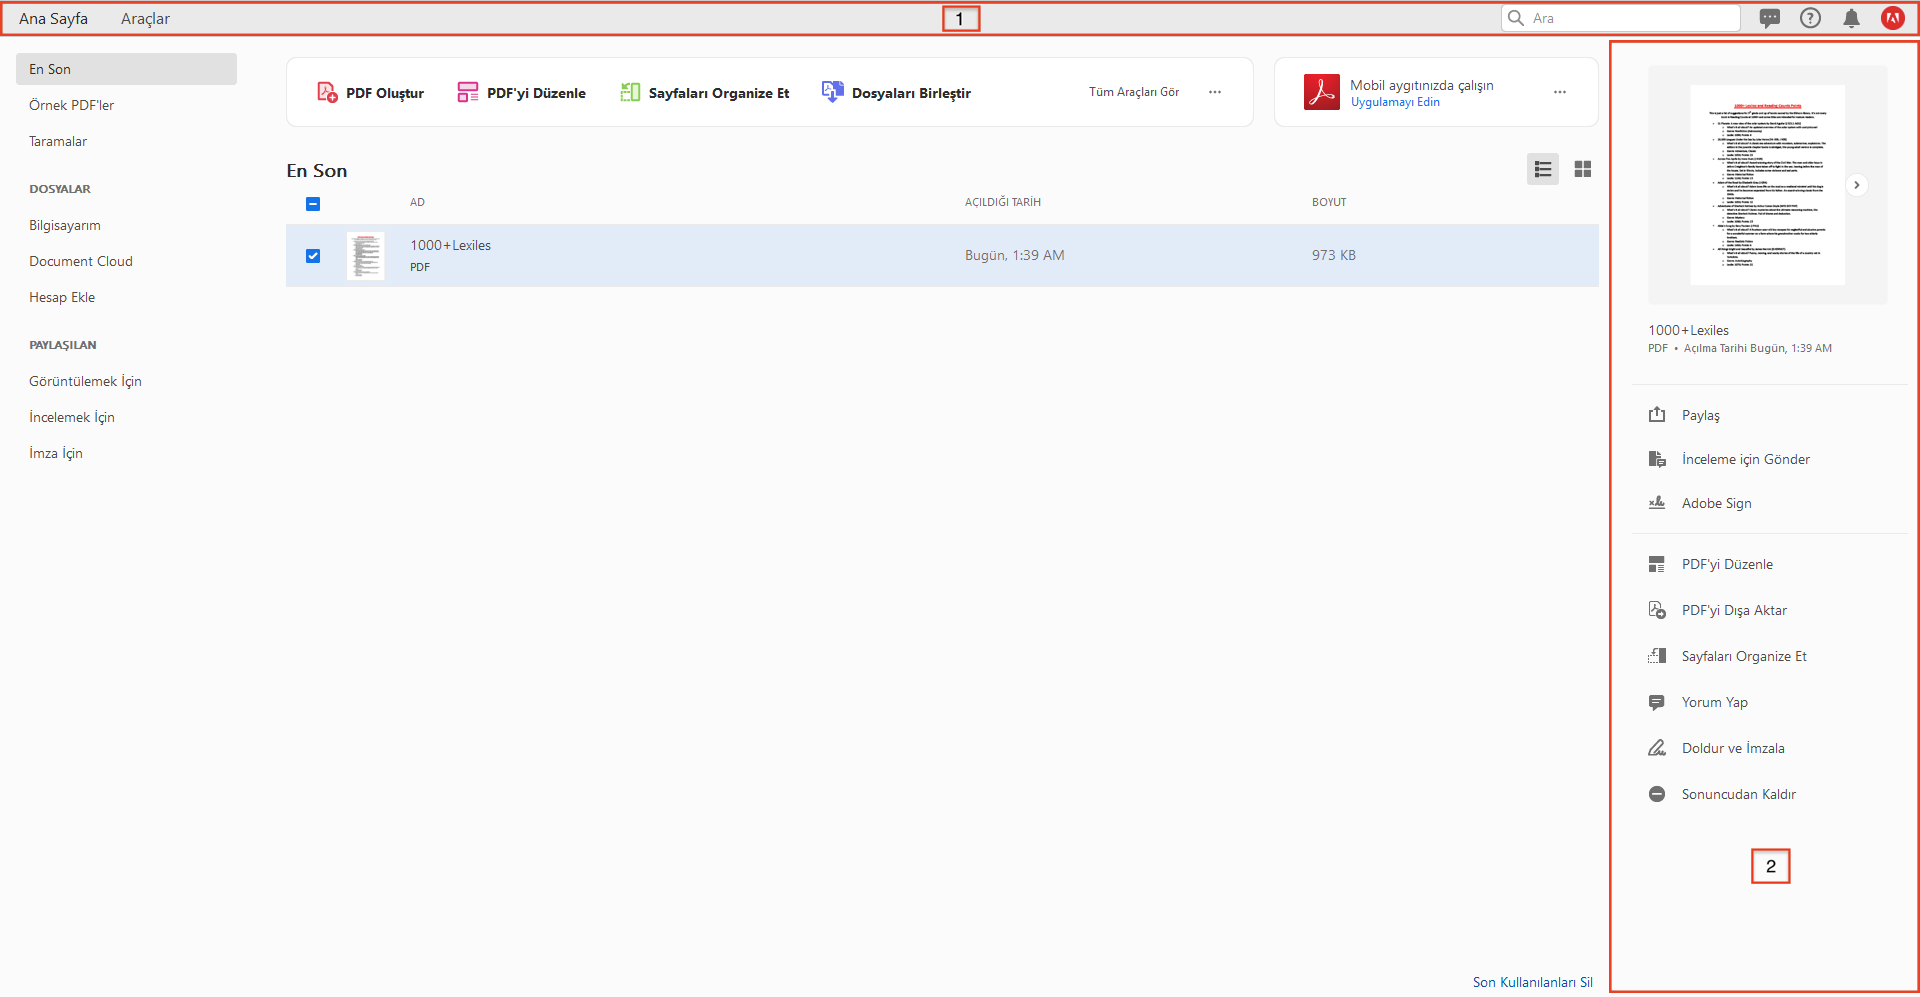Screen dimensions: 1920x997
Task: Select En Son in sidebar
Action: click(126, 69)
